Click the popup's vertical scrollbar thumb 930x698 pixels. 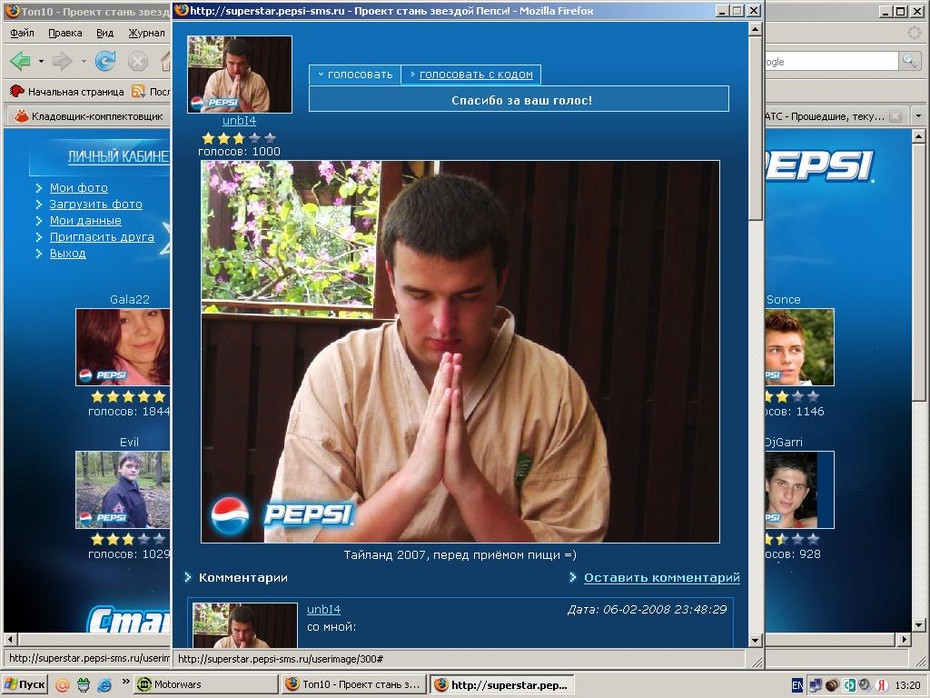755,129
